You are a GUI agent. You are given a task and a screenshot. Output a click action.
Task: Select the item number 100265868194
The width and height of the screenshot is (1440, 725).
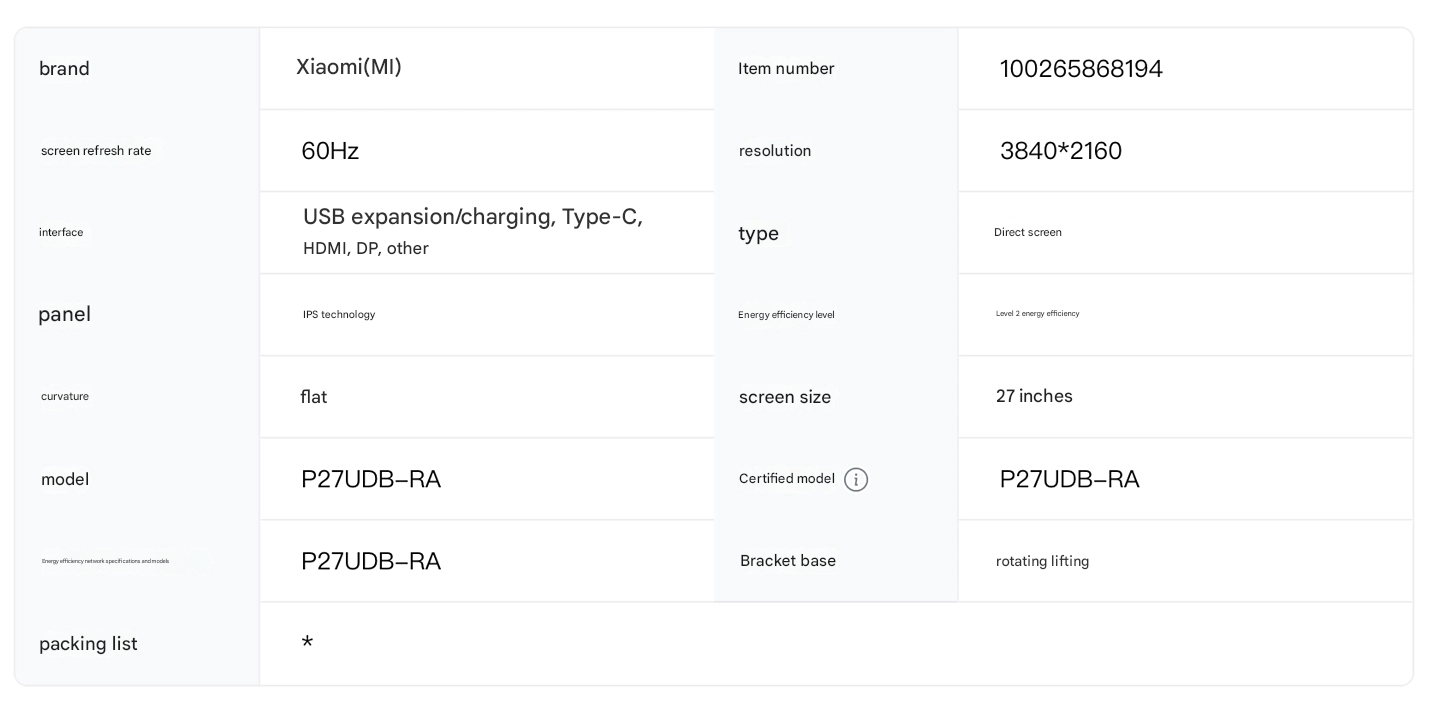click(1081, 69)
